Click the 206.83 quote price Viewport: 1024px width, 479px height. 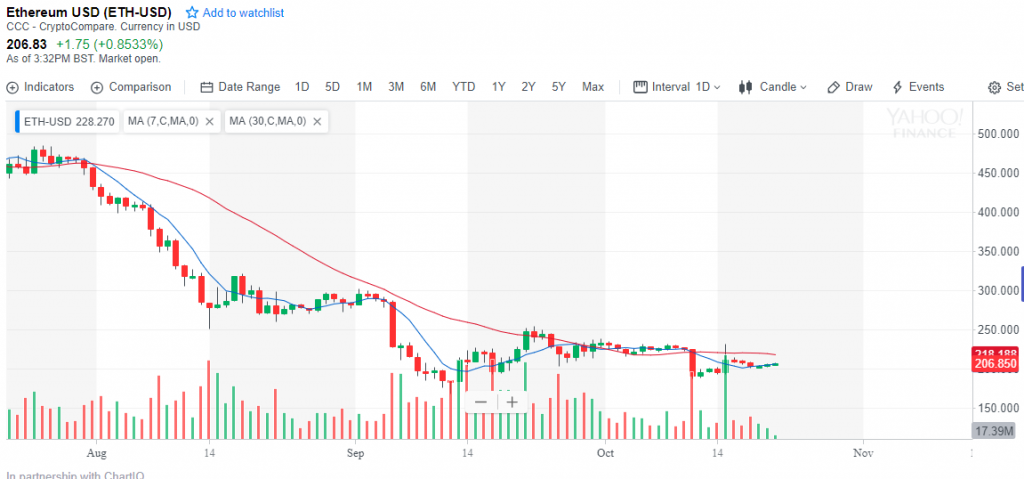(26, 44)
